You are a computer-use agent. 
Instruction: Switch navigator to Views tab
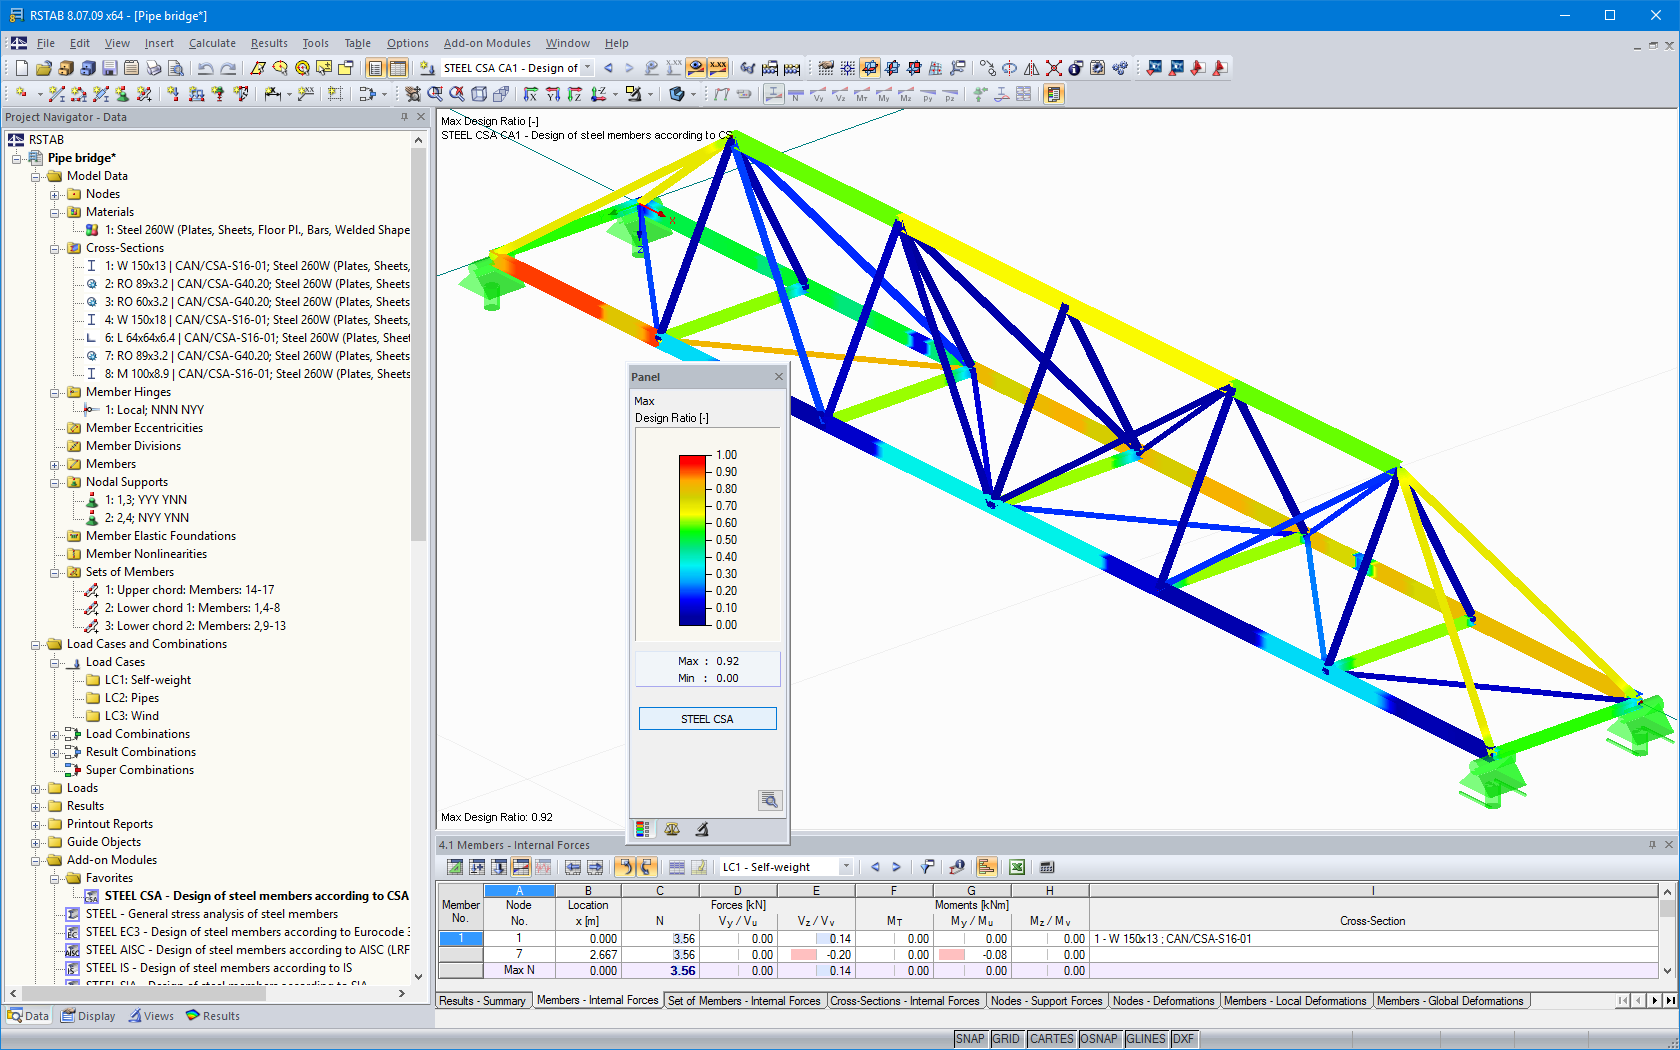[x=151, y=1016]
